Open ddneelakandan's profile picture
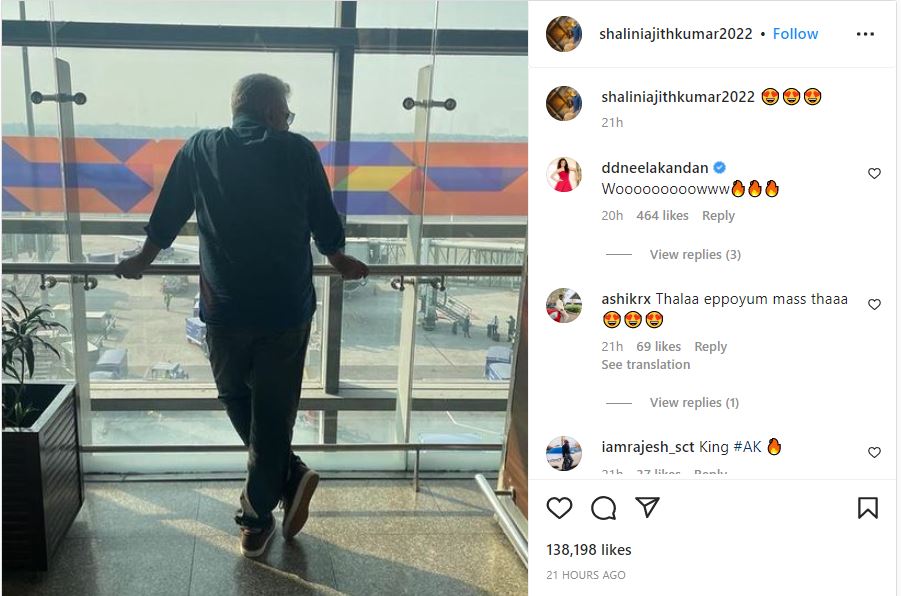Image resolution: width=901 pixels, height=596 pixels. [564, 174]
